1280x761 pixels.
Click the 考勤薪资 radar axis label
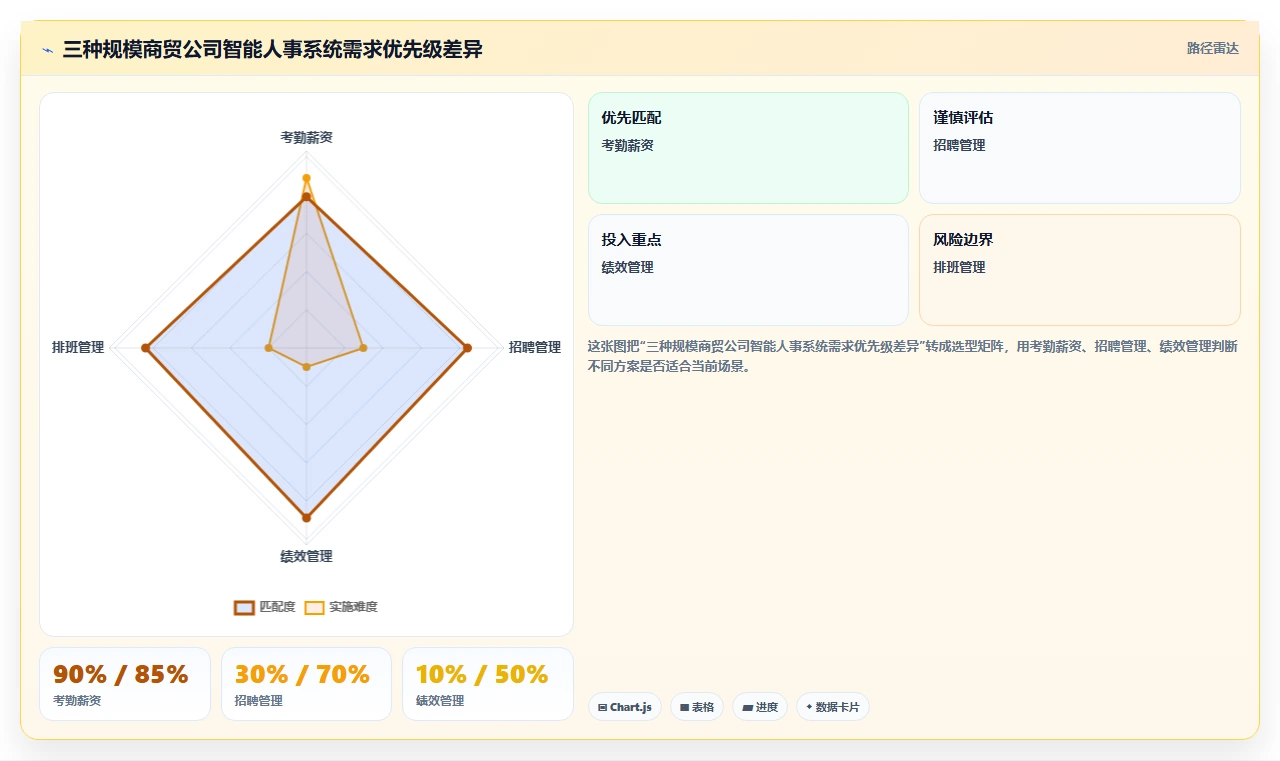tap(306, 137)
